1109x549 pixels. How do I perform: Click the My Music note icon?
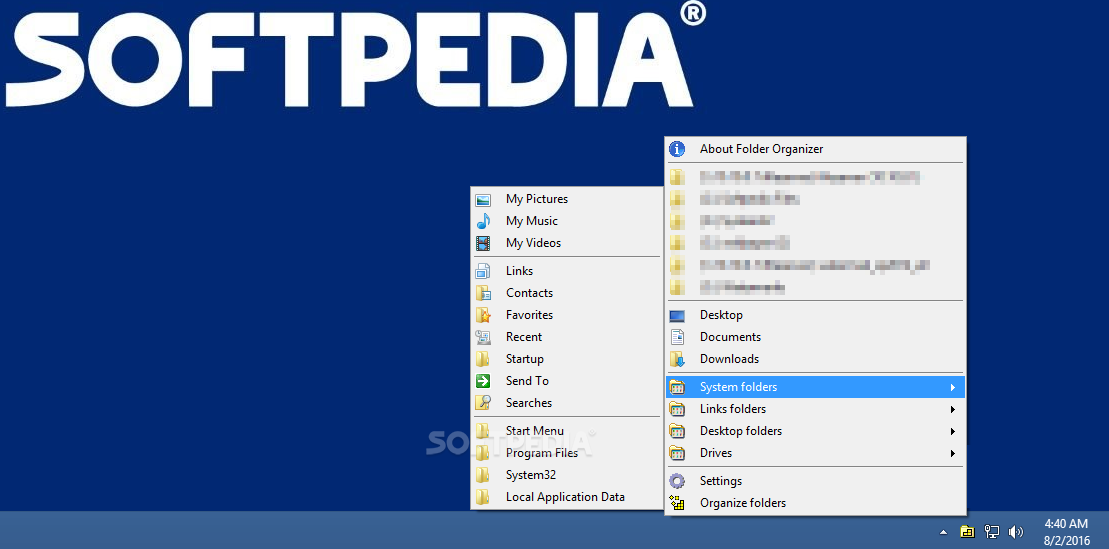tap(483, 221)
